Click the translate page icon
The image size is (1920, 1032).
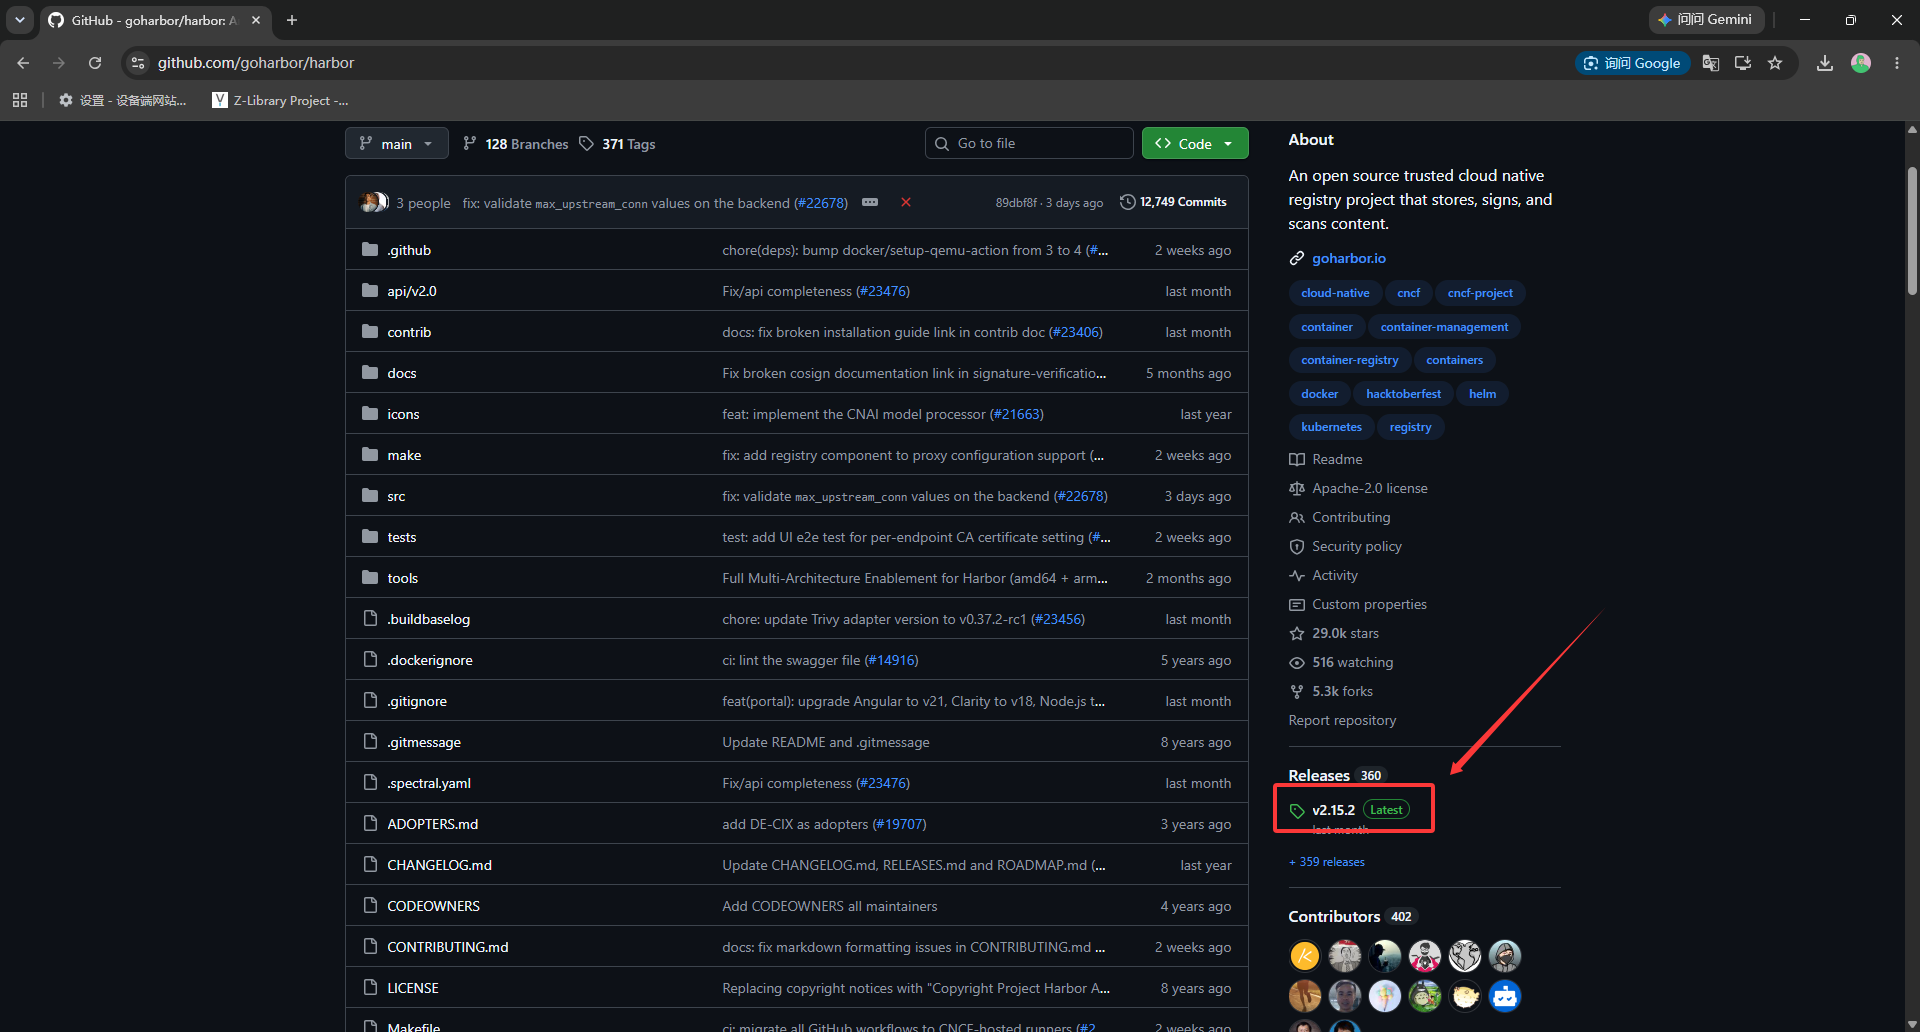pos(1711,63)
